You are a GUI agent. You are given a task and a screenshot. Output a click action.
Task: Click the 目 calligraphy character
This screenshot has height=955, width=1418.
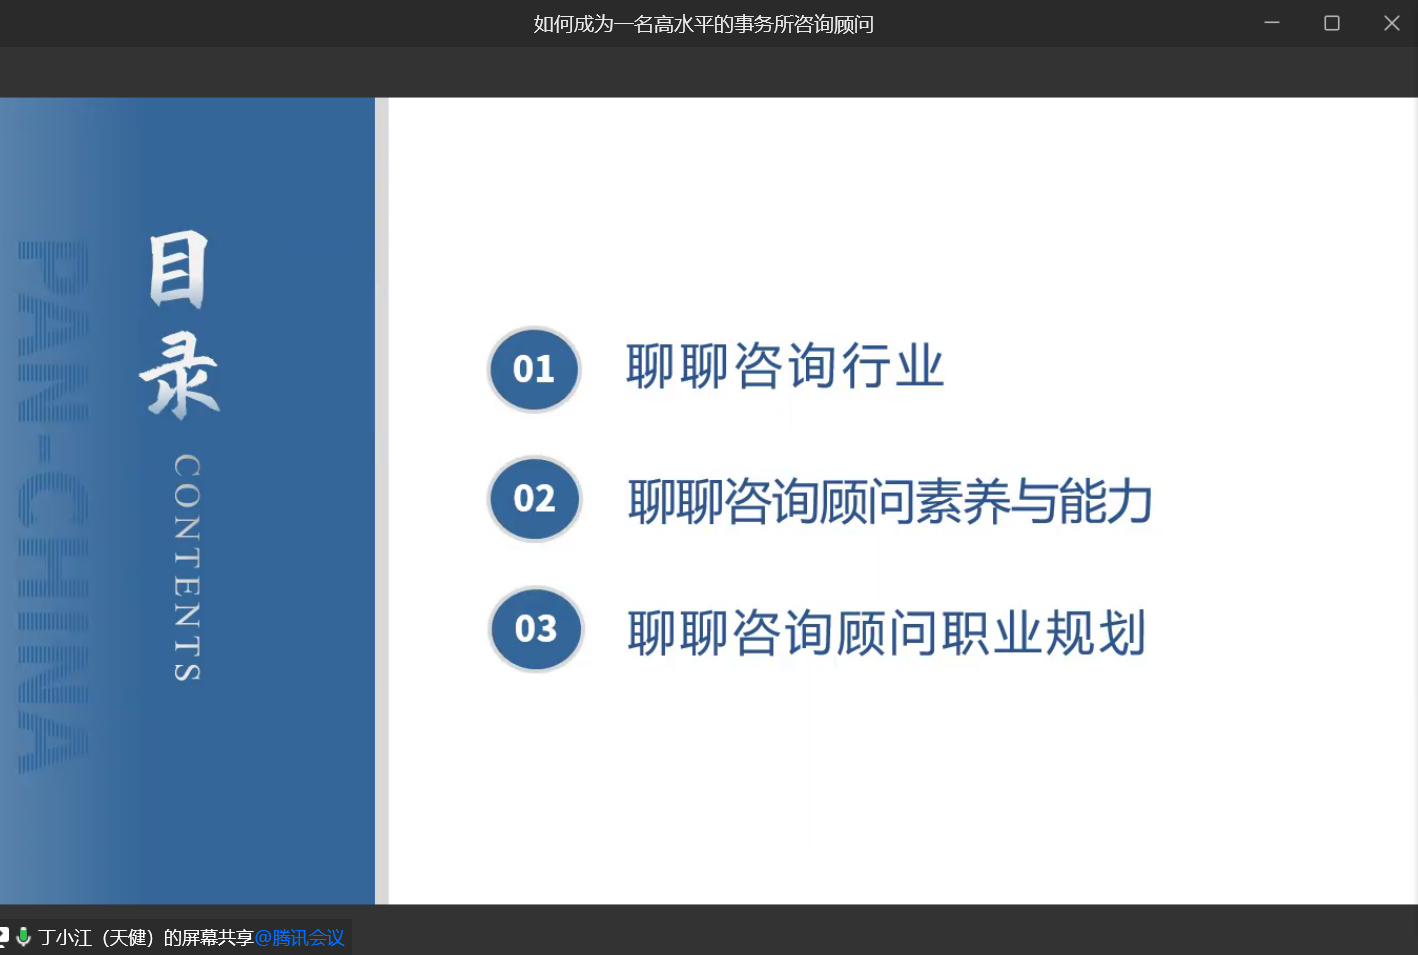point(178,270)
